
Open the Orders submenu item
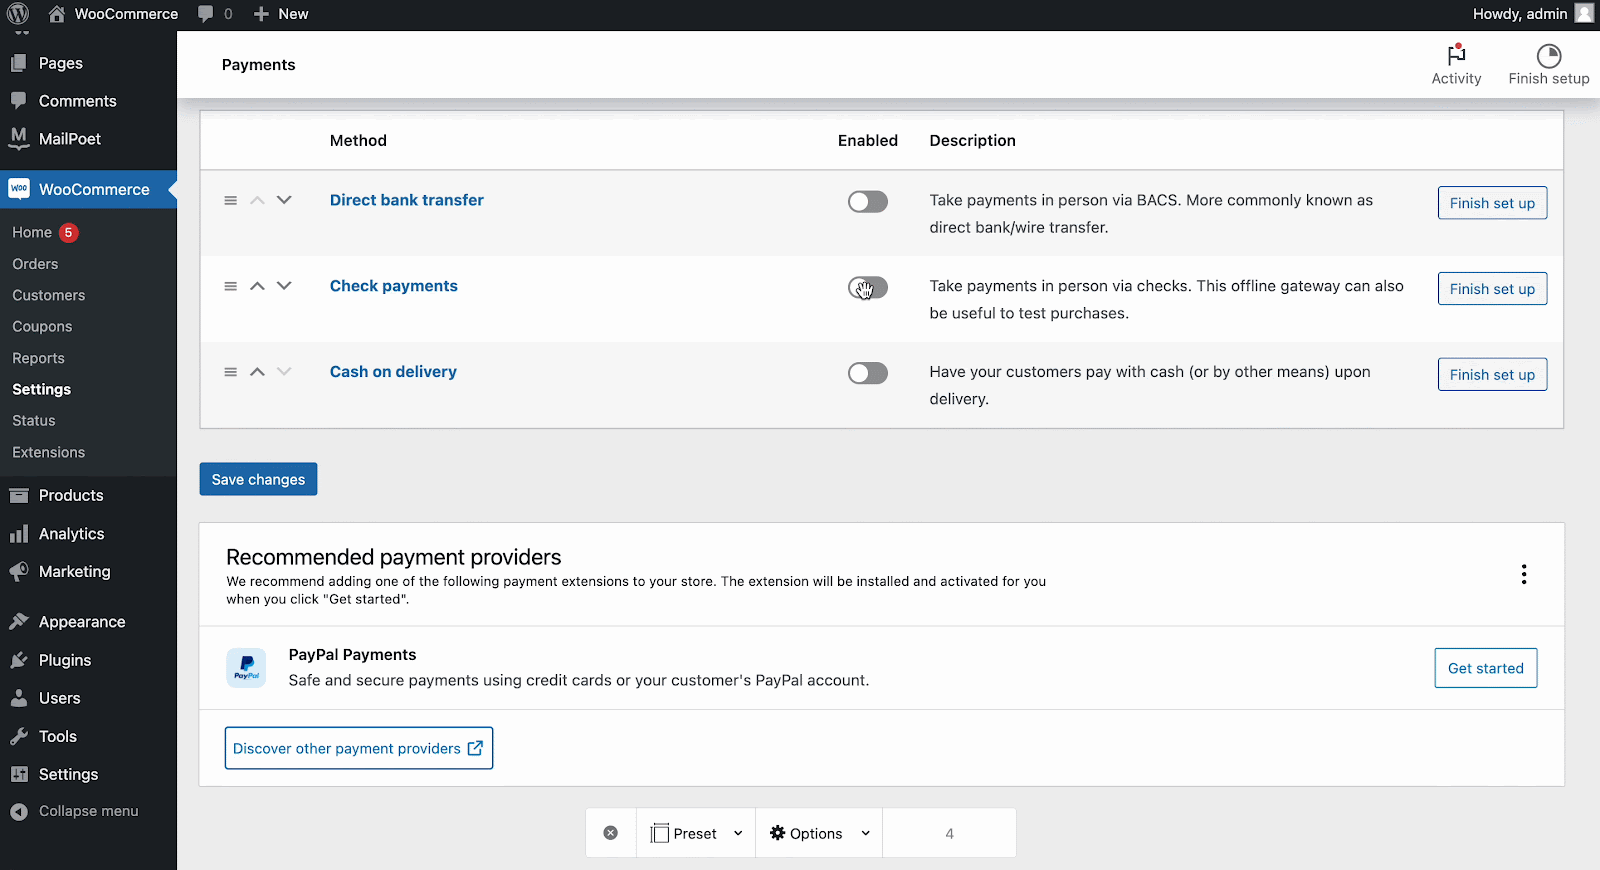pyautogui.click(x=35, y=264)
